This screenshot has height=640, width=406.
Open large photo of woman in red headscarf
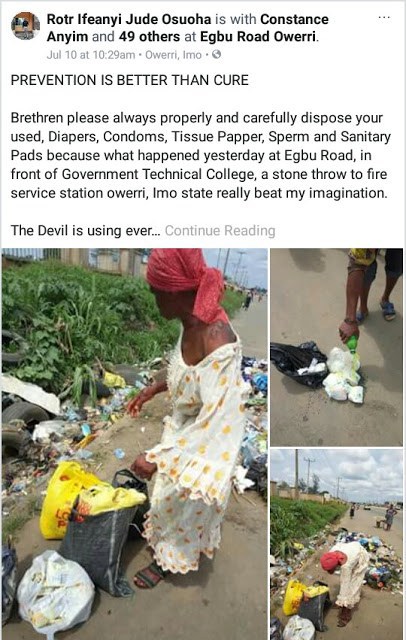pos(135,444)
